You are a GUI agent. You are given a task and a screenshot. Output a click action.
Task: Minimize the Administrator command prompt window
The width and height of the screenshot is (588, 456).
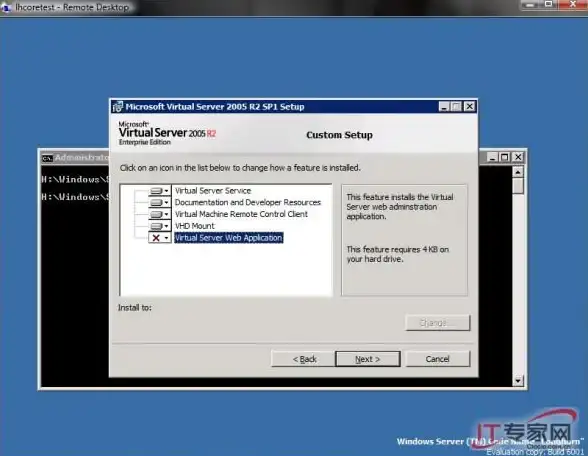[493, 157]
